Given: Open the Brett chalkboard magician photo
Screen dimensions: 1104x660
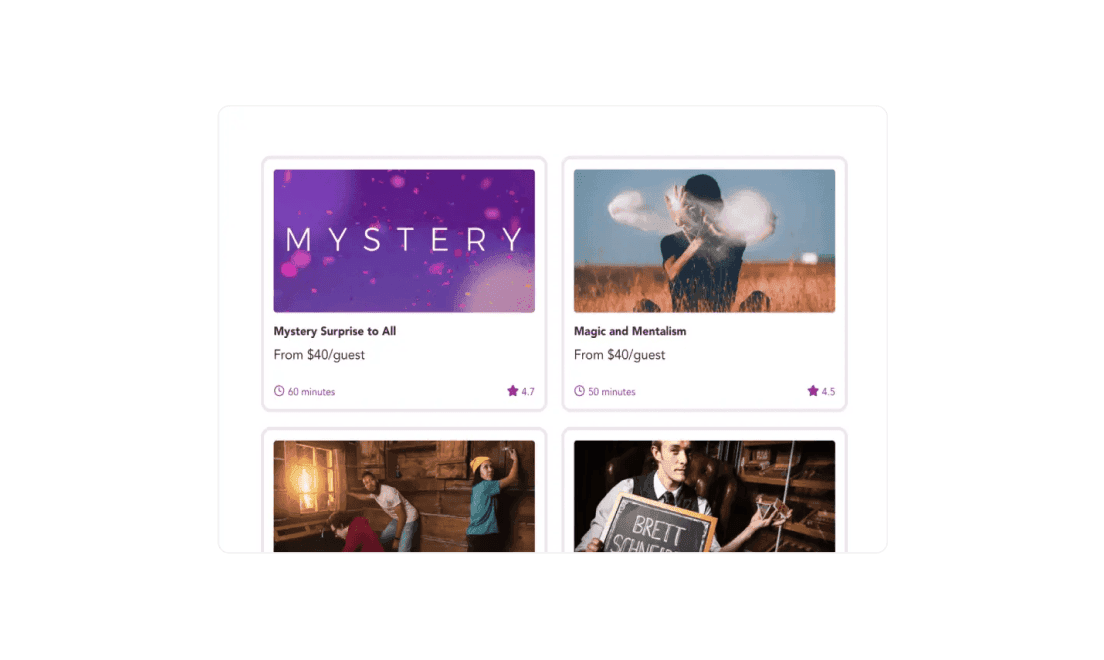Looking at the screenshot, I should point(704,496).
